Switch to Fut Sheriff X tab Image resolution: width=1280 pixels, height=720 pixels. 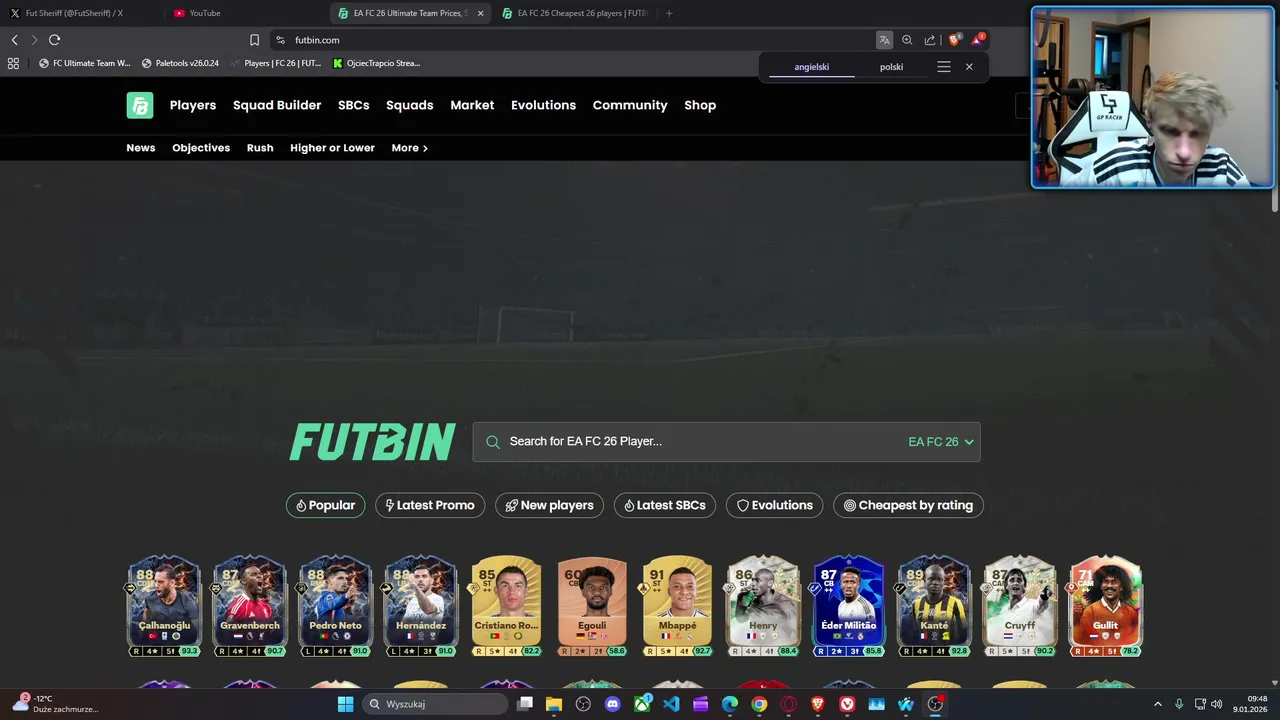80,13
